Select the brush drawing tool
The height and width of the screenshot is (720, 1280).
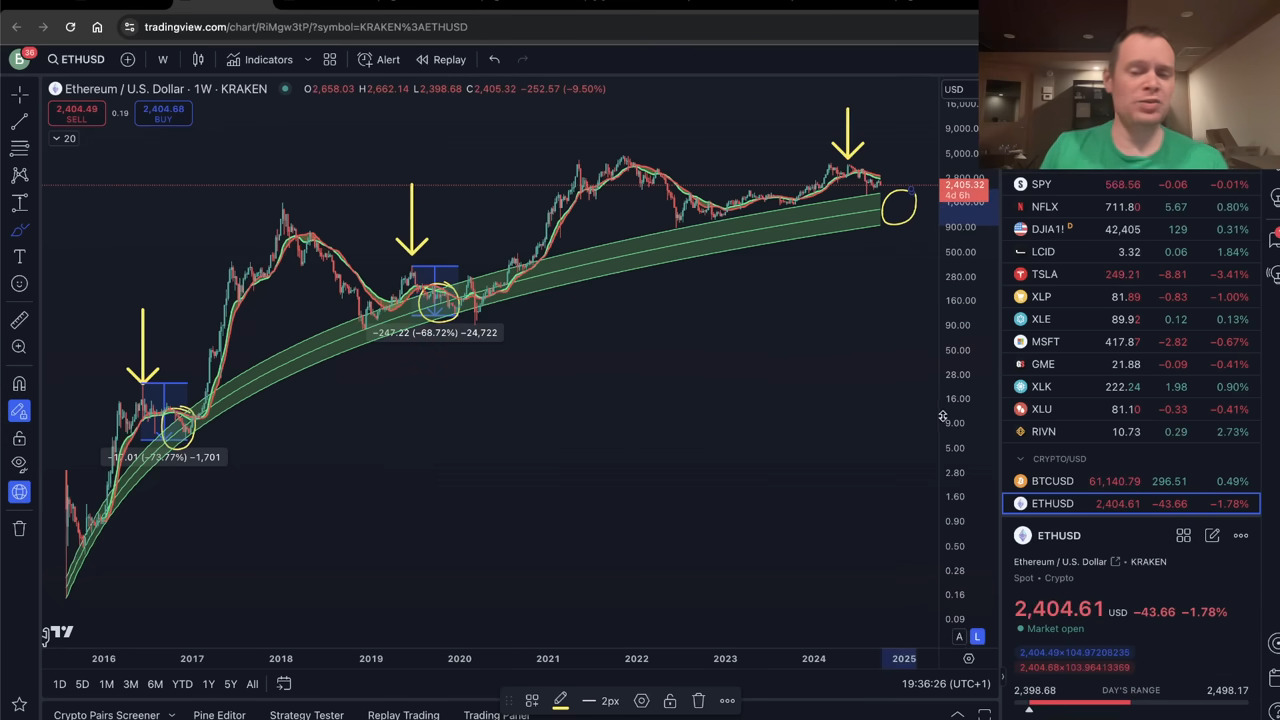click(x=19, y=230)
